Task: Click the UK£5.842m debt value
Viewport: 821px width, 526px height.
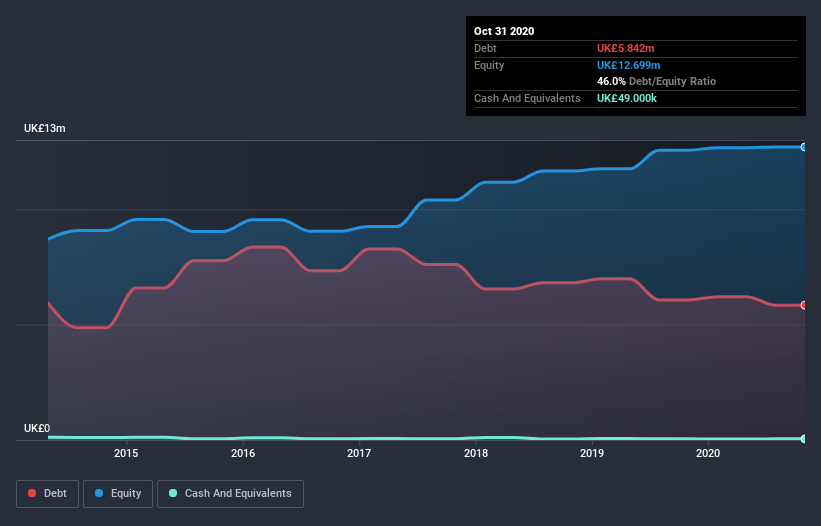Action: 626,48
